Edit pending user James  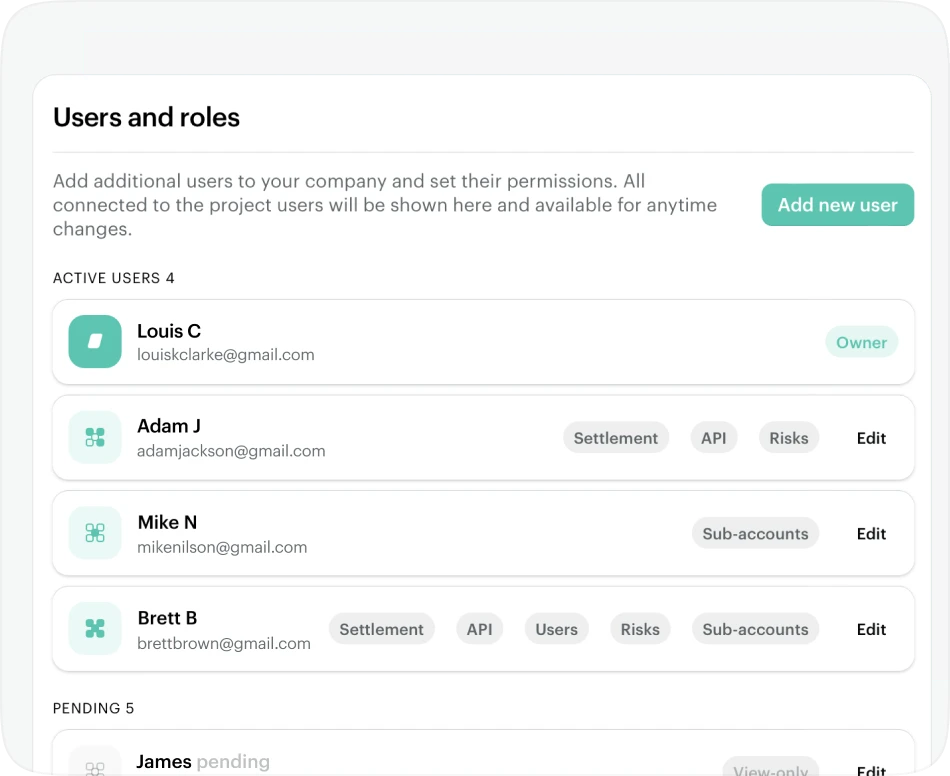point(871,770)
